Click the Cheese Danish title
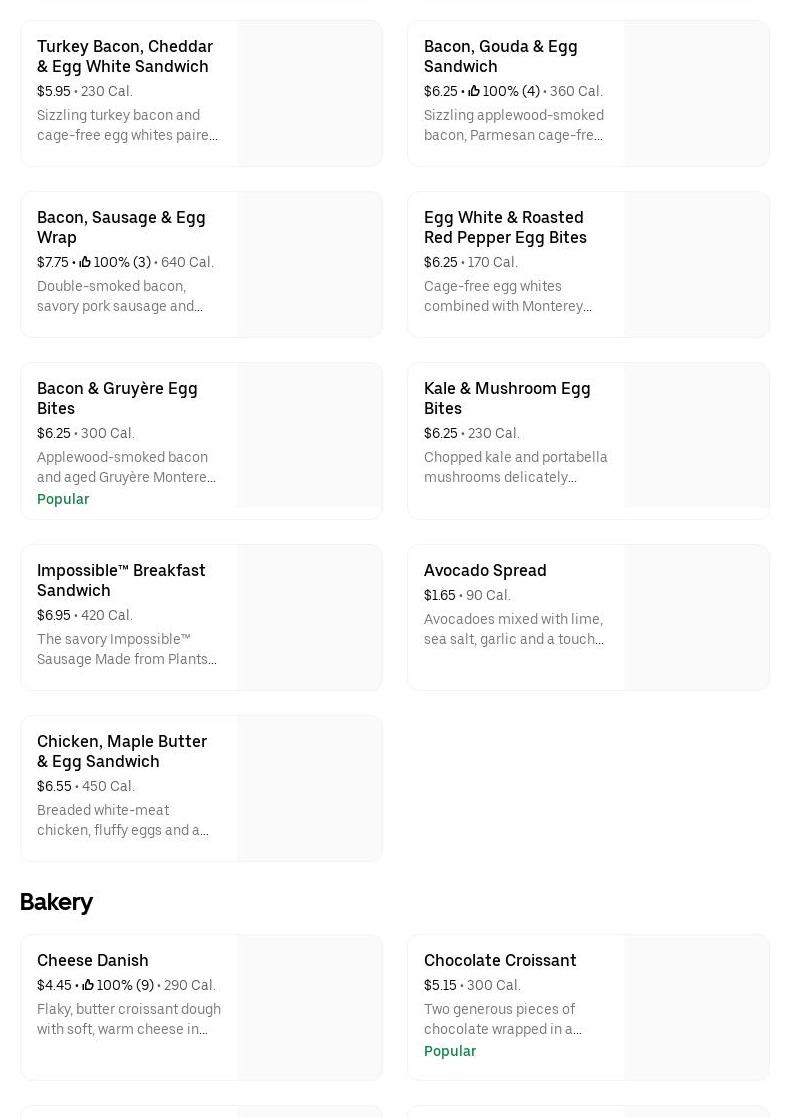Image resolution: width=804 pixels, height=1118 pixels. tap(93, 960)
